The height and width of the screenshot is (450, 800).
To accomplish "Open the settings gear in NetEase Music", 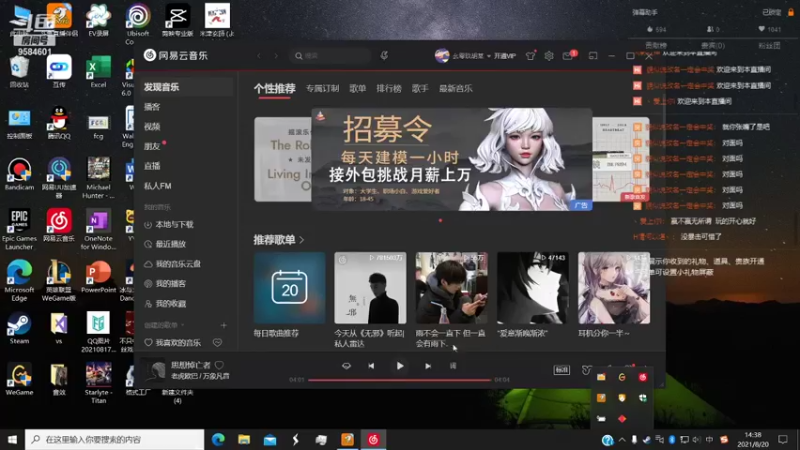I will tap(549, 56).
